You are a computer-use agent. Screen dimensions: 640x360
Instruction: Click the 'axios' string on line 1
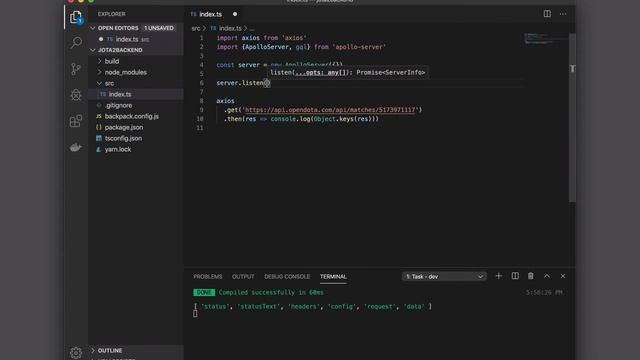click(x=294, y=38)
